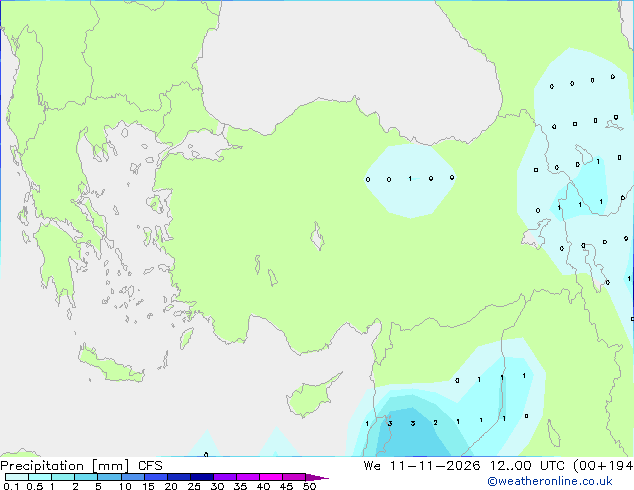The height and width of the screenshot is (490, 634).
Task: Click the 25–30 mm dark navy legend segment
Action: point(201,477)
